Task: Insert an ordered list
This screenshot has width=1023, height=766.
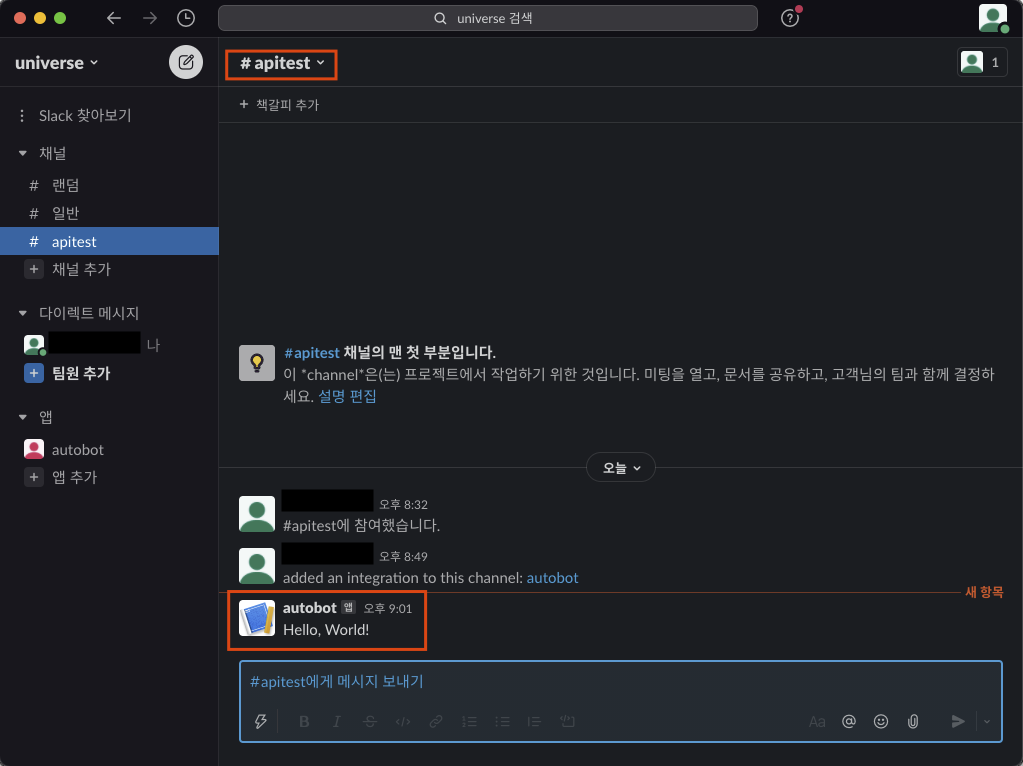Action: [x=469, y=721]
